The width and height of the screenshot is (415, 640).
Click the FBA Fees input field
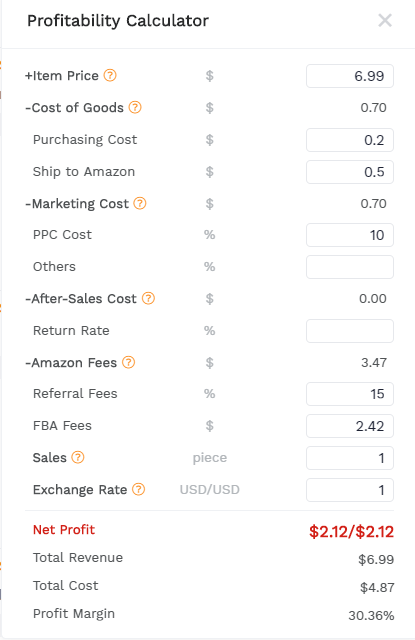click(x=350, y=426)
